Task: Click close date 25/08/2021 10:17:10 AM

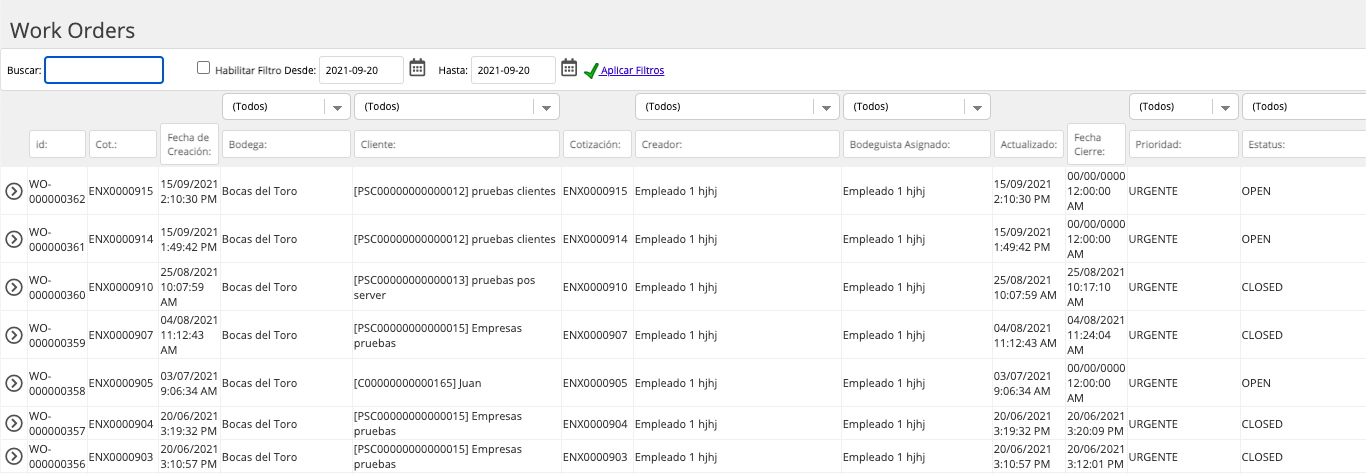Action: tap(1096, 287)
